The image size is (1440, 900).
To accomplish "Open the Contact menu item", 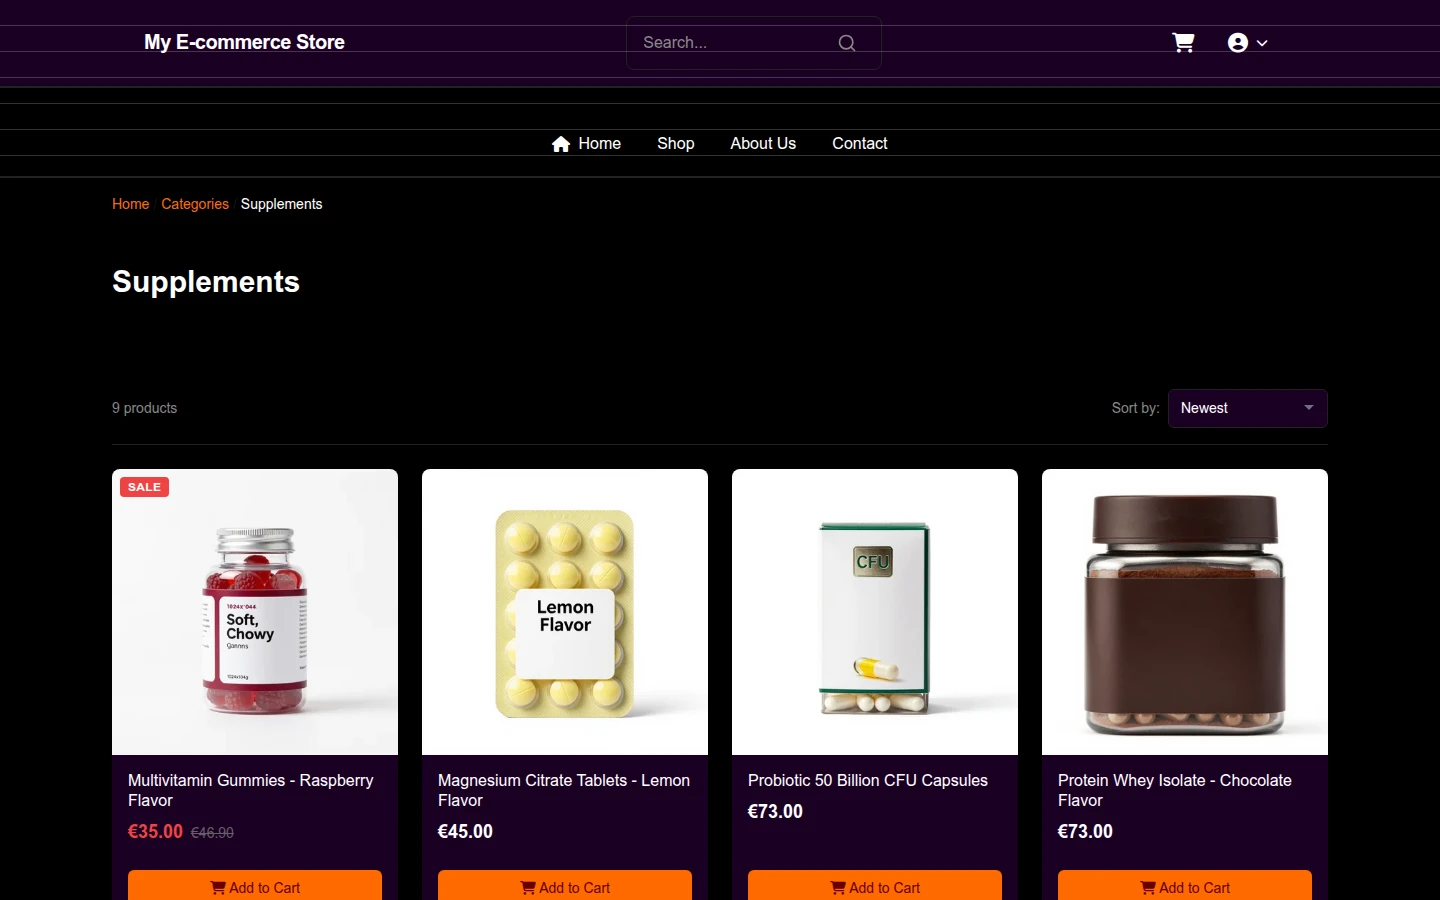I will [860, 144].
